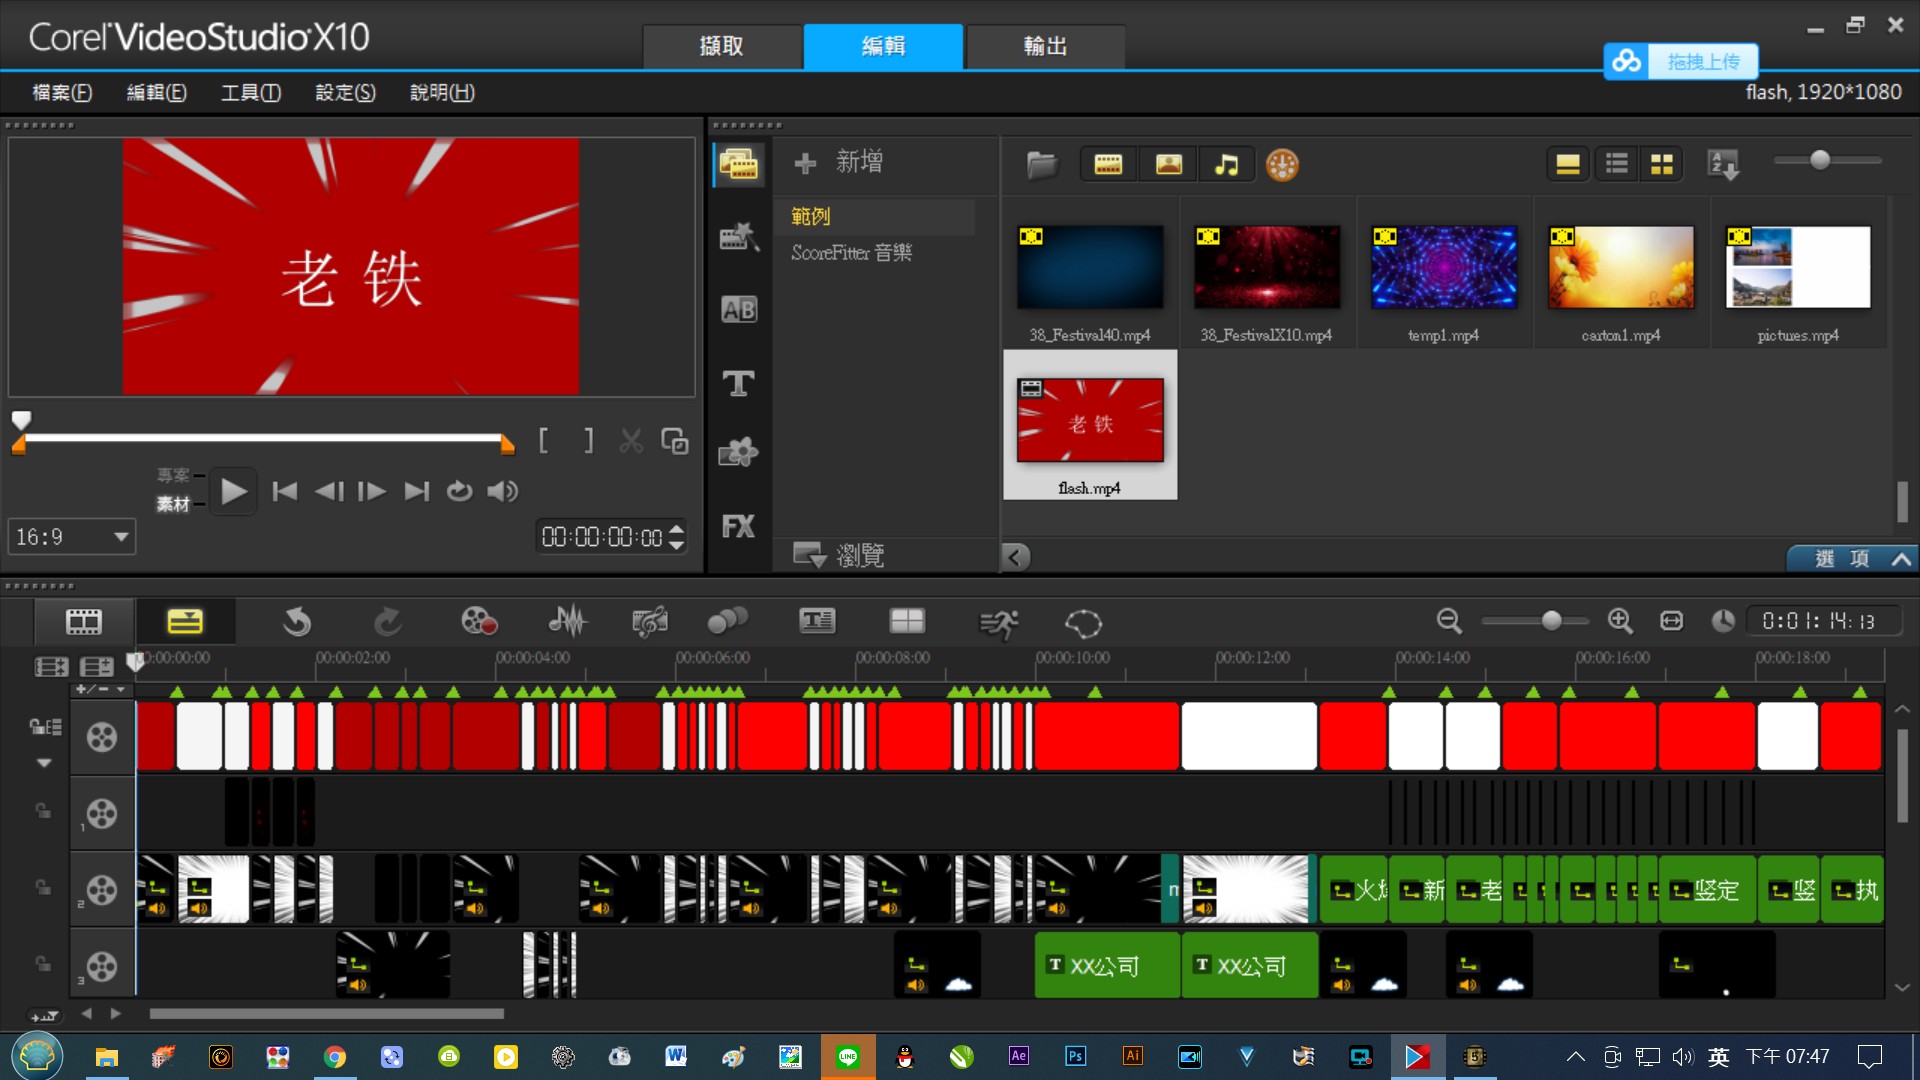Screen dimensions: 1920x1080
Task: Open the 360 video / mask creator tool
Action: coord(1083,623)
